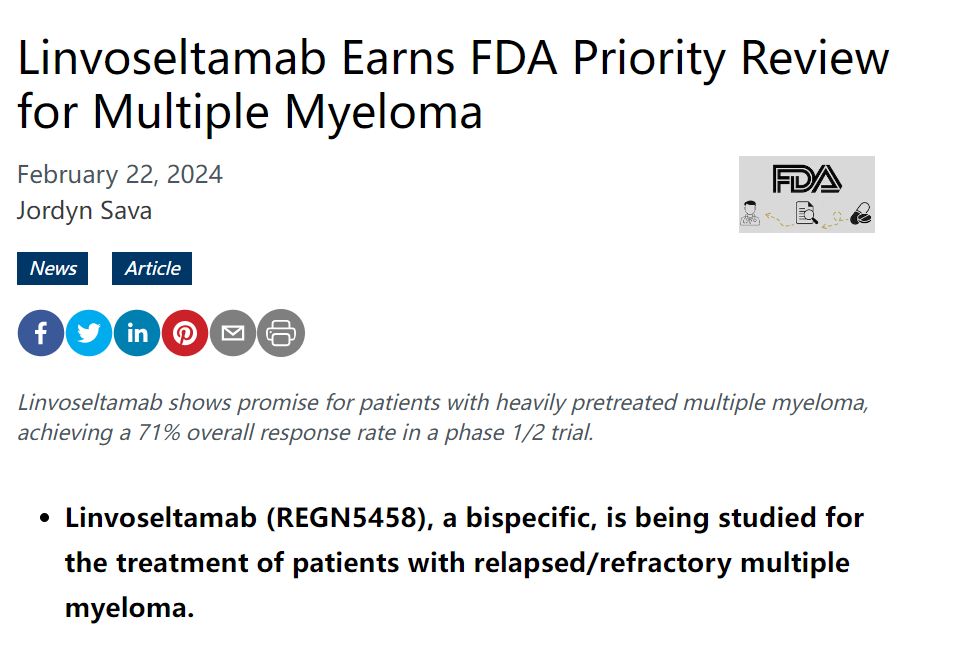Viewport: 957px width, 645px height.
Task: Share article on LinkedIn
Action: tap(137, 333)
